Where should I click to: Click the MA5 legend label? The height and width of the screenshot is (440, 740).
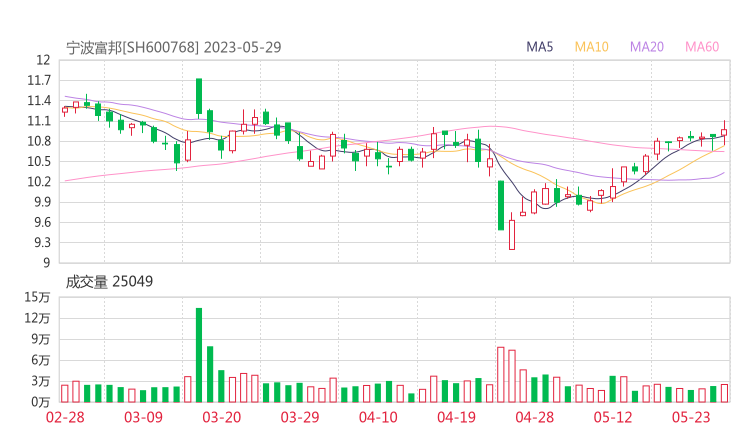(x=539, y=47)
